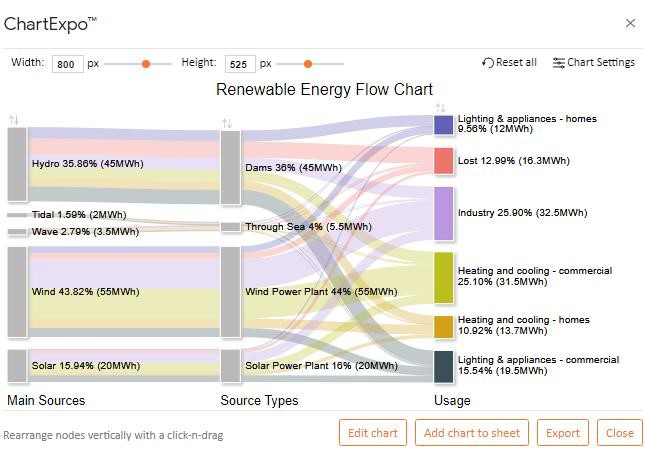The image size is (645, 462).
Task: Click the Export button
Action: (x=563, y=433)
